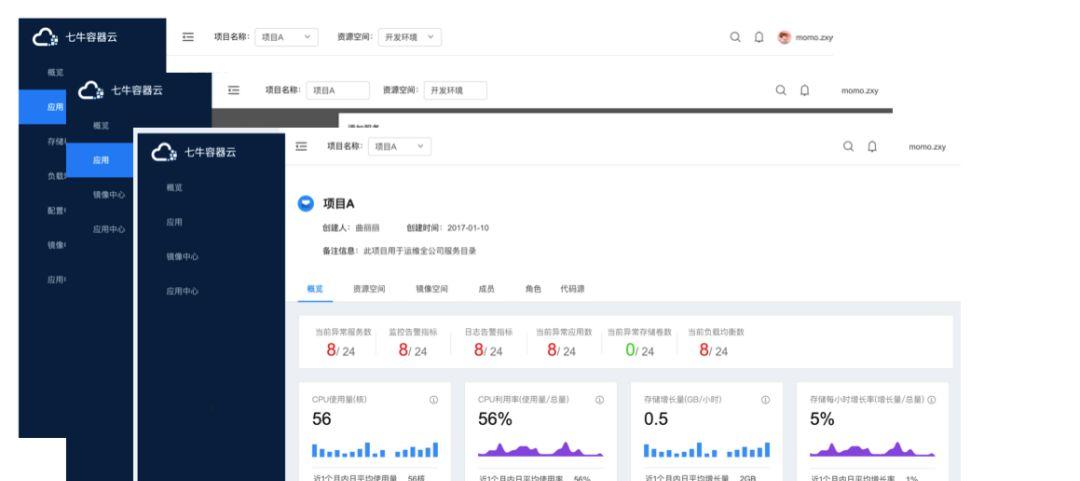The height and width of the screenshot is (481, 1080).
Task: Open 概览 in middle window sidebar
Action: pos(101,125)
